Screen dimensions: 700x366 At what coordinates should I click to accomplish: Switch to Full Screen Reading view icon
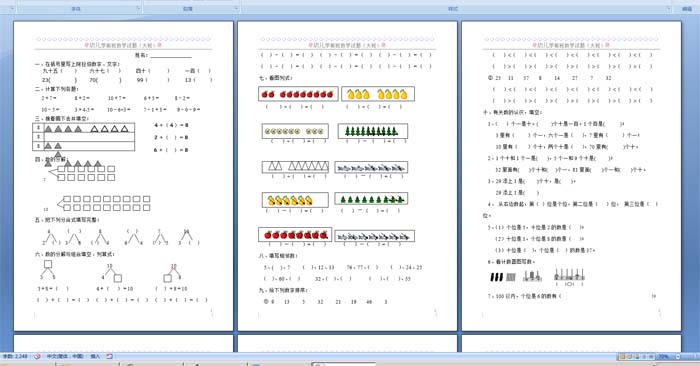click(x=629, y=357)
